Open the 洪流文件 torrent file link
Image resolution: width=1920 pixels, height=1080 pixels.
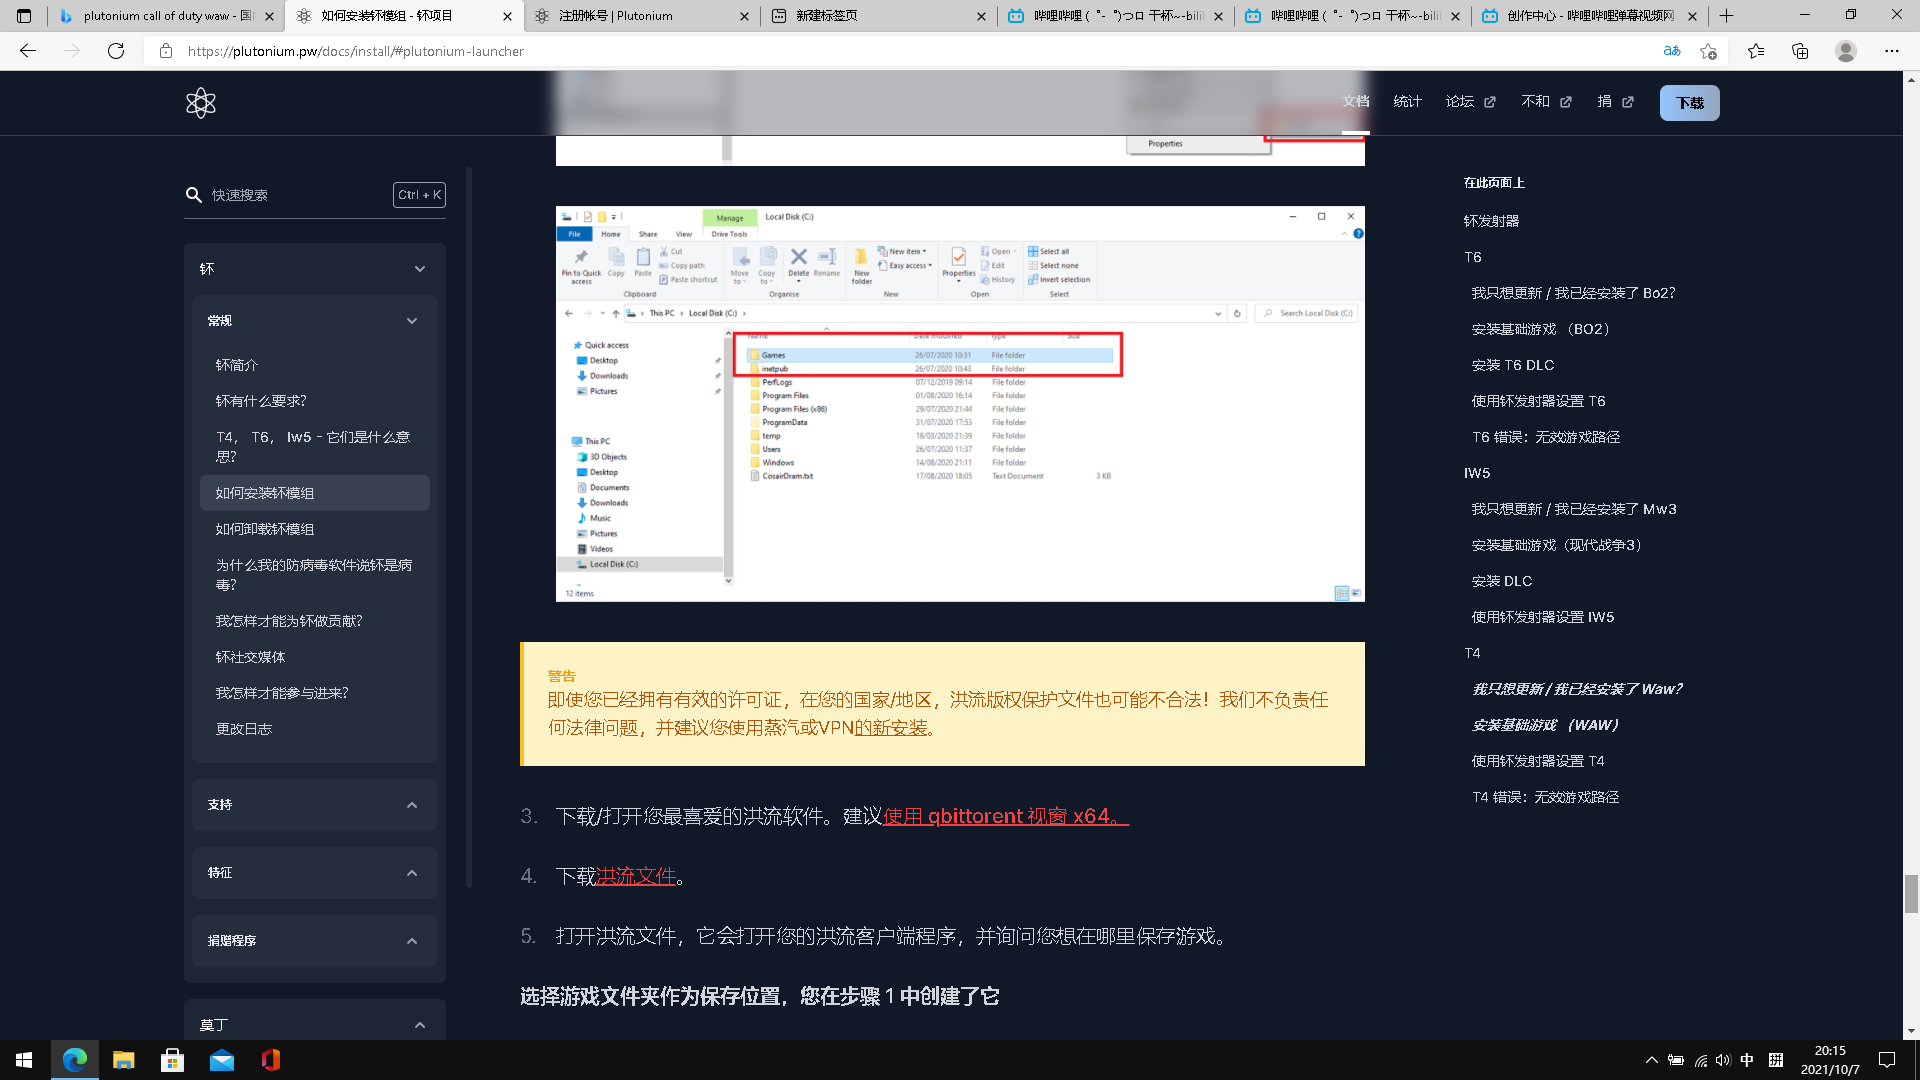pos(636,876)
